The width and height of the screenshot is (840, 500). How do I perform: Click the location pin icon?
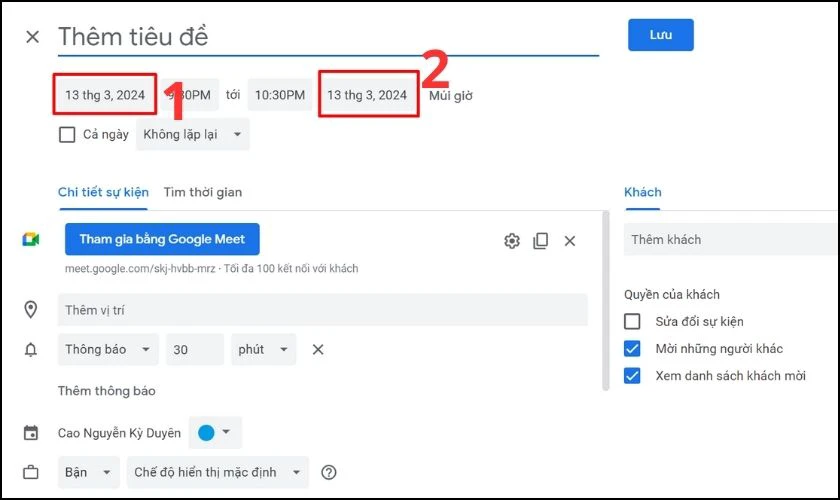coord(31,309)
